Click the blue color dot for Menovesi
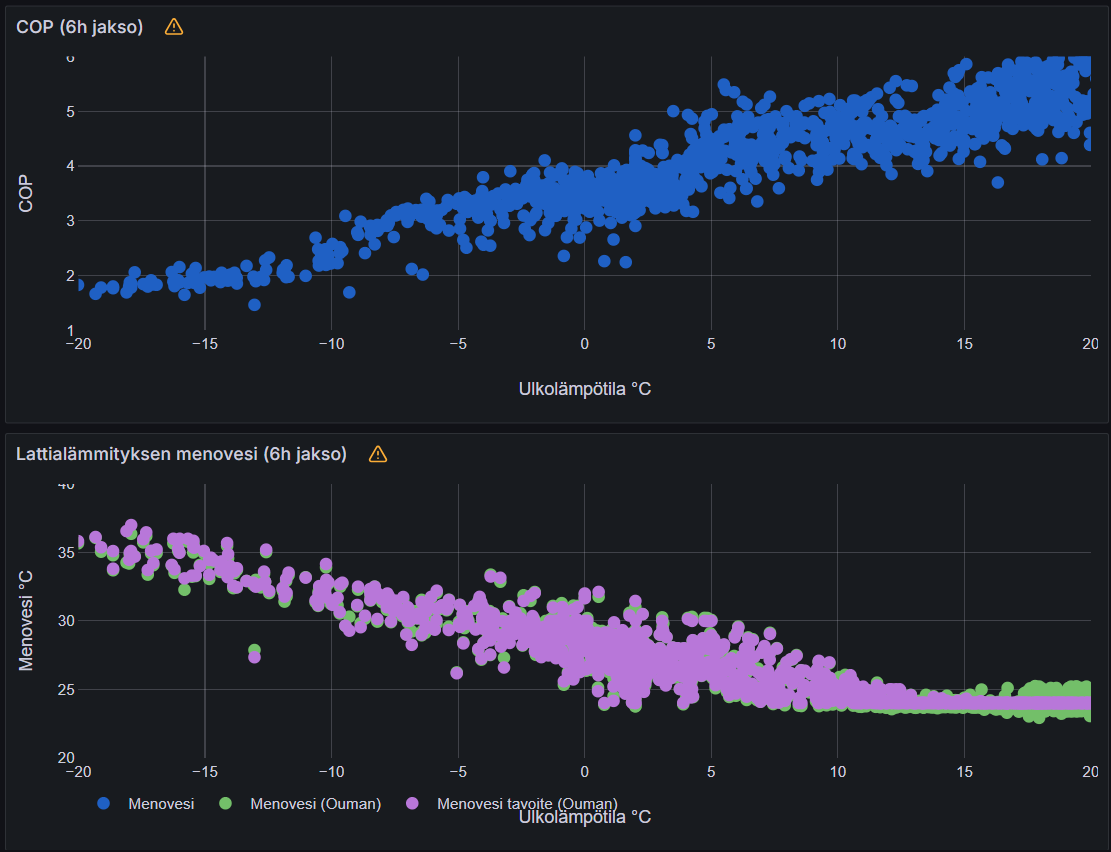The image size is (1111, 852). pos(104,804)
